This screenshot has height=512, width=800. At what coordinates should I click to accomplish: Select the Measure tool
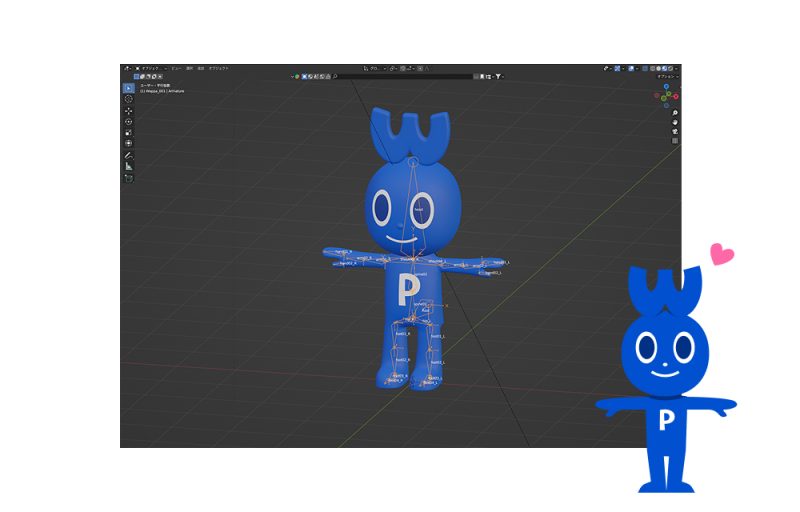[x=128, y=167]
